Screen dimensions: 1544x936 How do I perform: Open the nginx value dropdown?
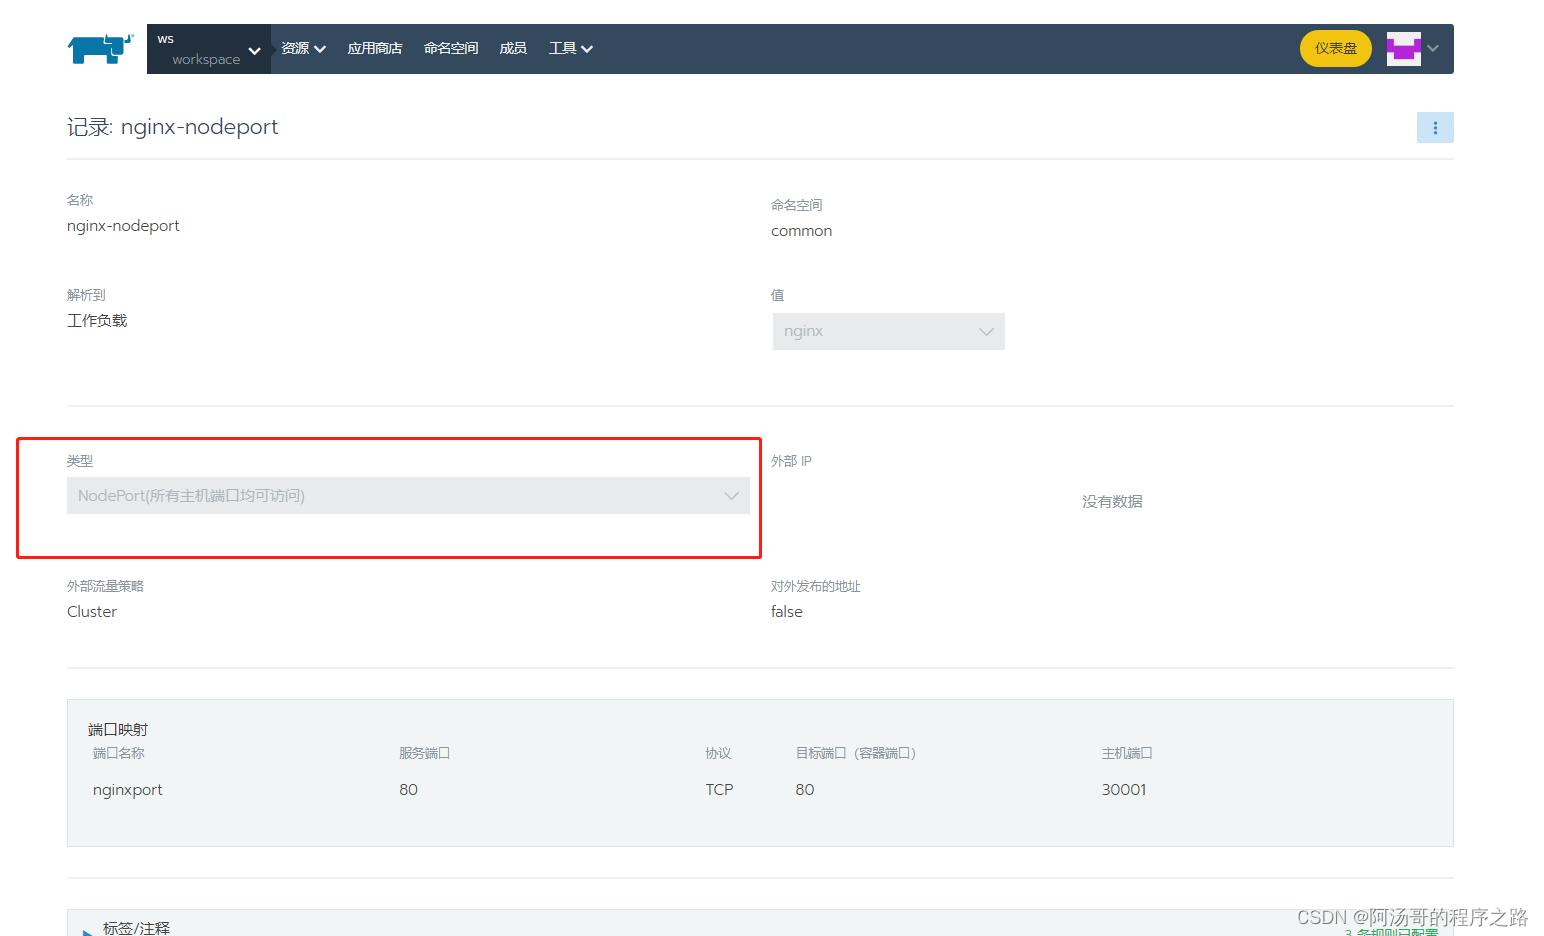(889, 331)
